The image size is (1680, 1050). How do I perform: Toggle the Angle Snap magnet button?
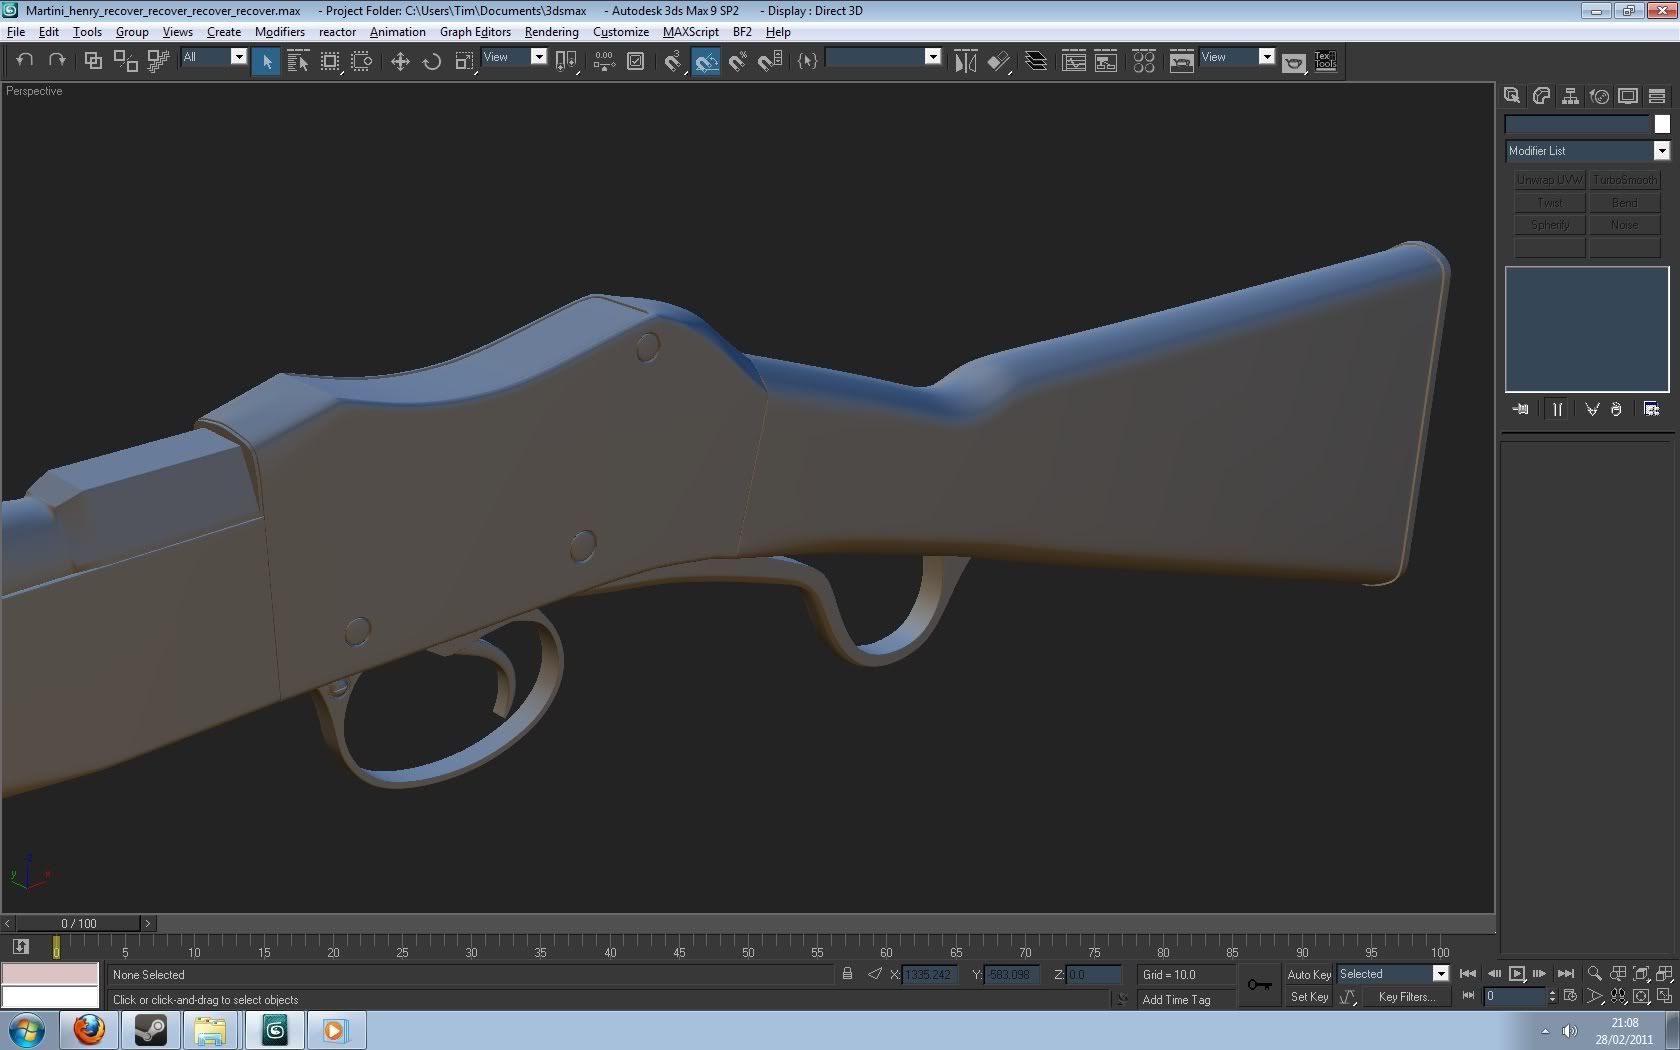coord(706,62)
